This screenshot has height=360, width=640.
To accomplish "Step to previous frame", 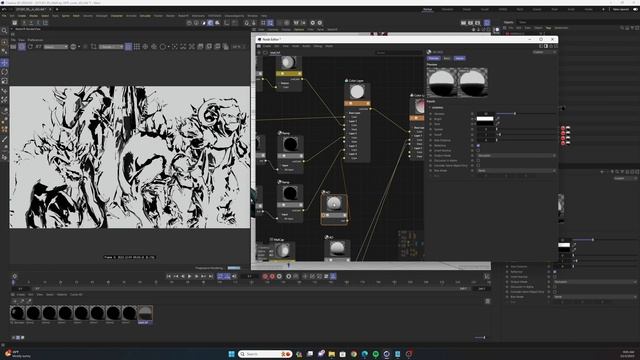I will click(x=182, y=276).
